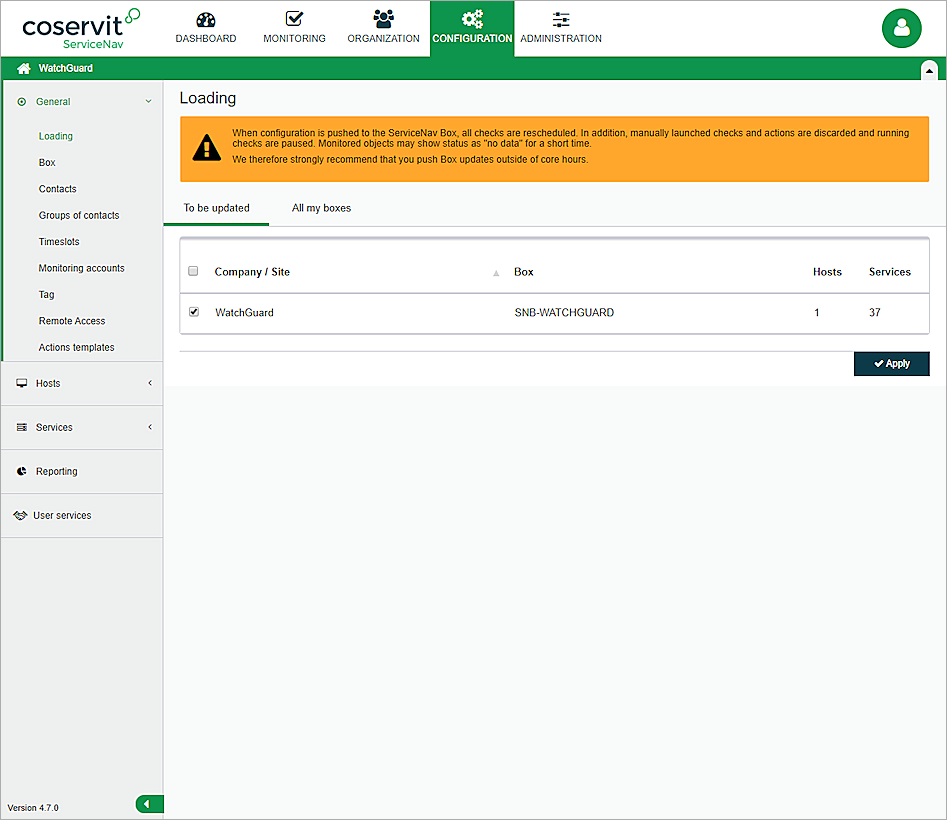Click the Coservit ServiceNav logo
This screenshot has height=820, width=947.
(80, 29)
